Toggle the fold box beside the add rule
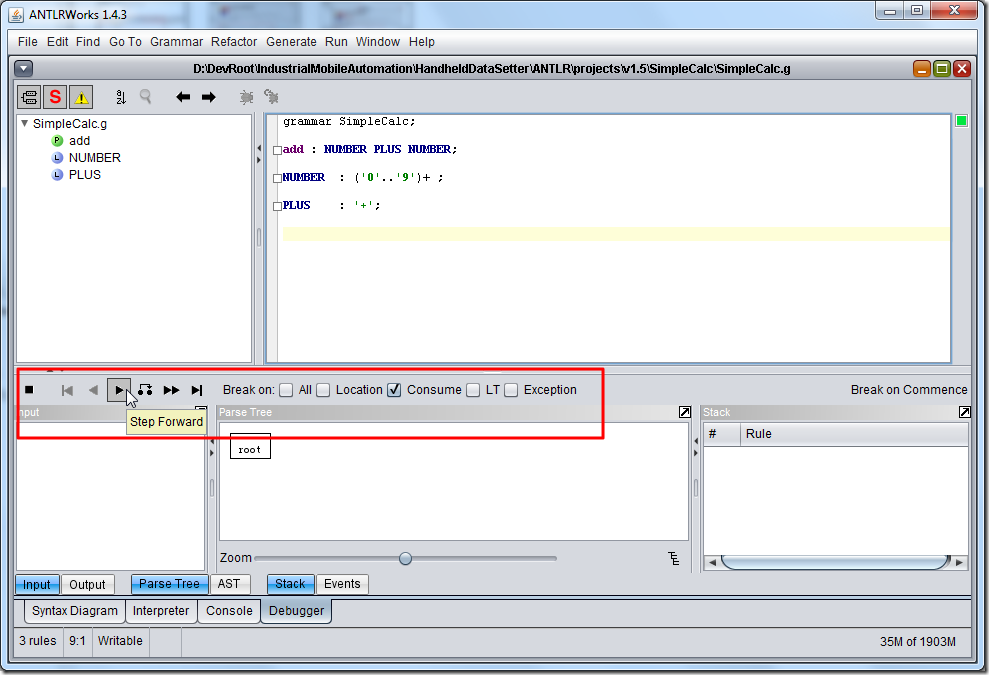Viewport: 989px width, 675px height. click(x=277, y=150)
